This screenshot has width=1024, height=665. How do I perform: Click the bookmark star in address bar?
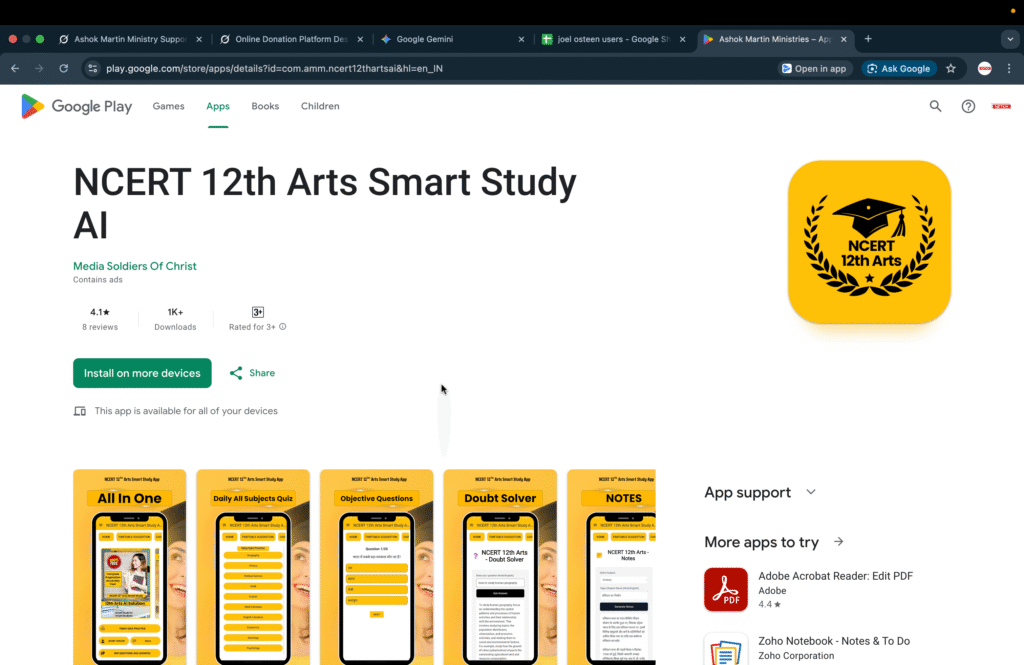(x=951, y=68)
